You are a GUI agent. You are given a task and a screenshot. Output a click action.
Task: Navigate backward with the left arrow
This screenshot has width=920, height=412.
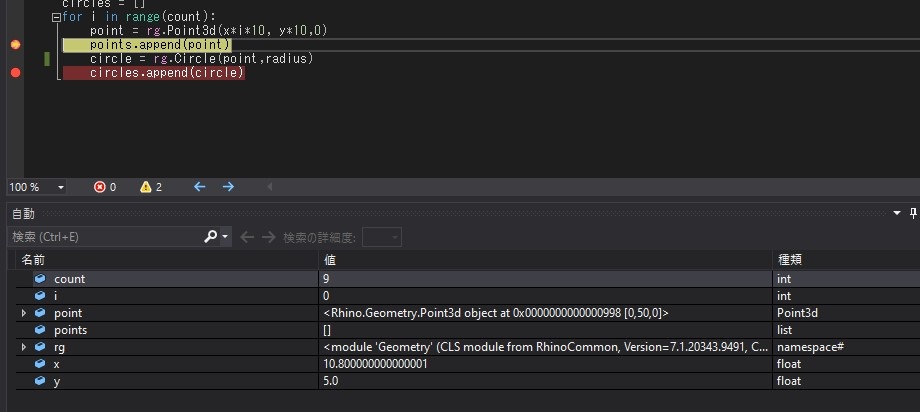pyautogui.click(x=199, y=187)
